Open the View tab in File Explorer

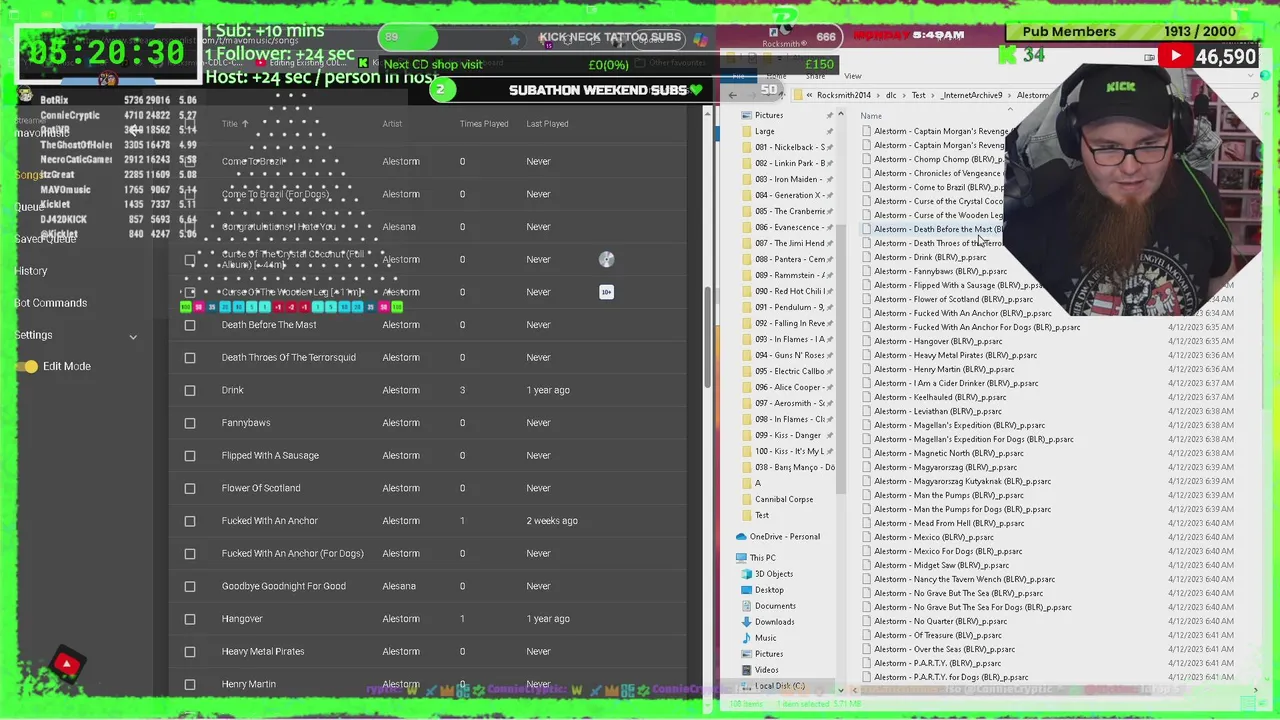[x=852, y=76]
